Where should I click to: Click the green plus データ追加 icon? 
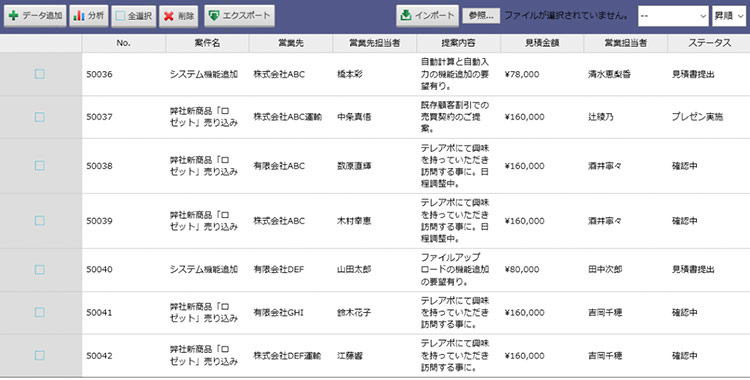pos(14,16)
